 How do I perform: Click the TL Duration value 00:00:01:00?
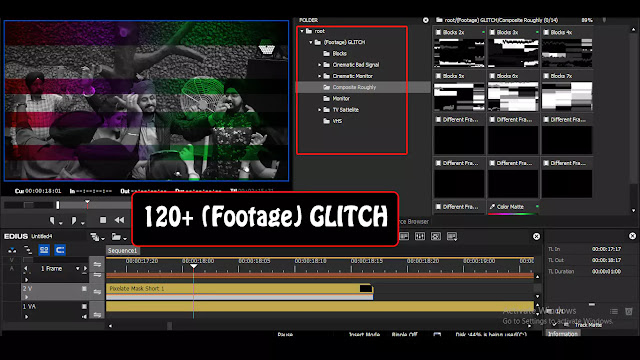[x=606, y=271]
